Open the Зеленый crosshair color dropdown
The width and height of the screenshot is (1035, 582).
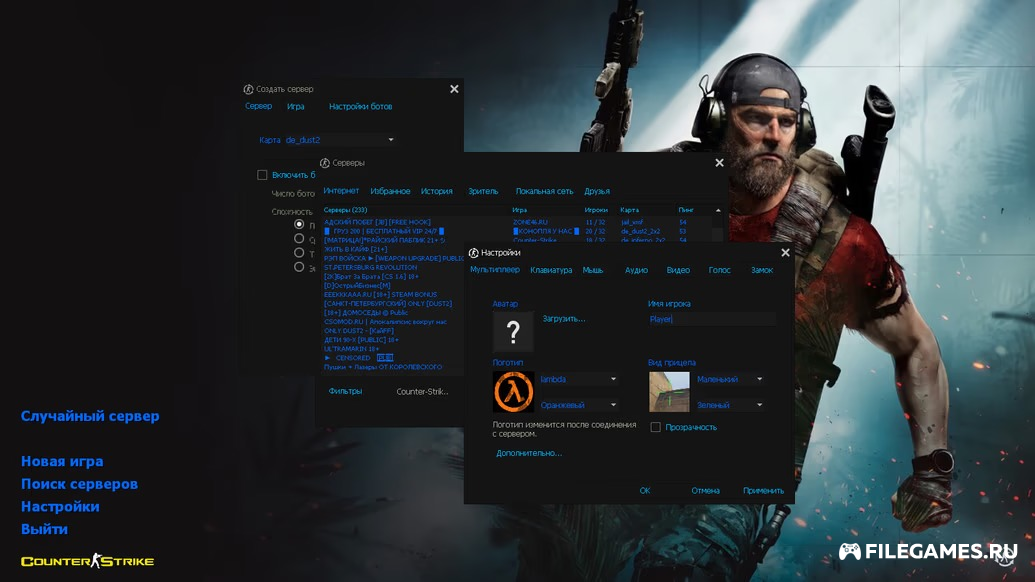click(x=729, y=405)
